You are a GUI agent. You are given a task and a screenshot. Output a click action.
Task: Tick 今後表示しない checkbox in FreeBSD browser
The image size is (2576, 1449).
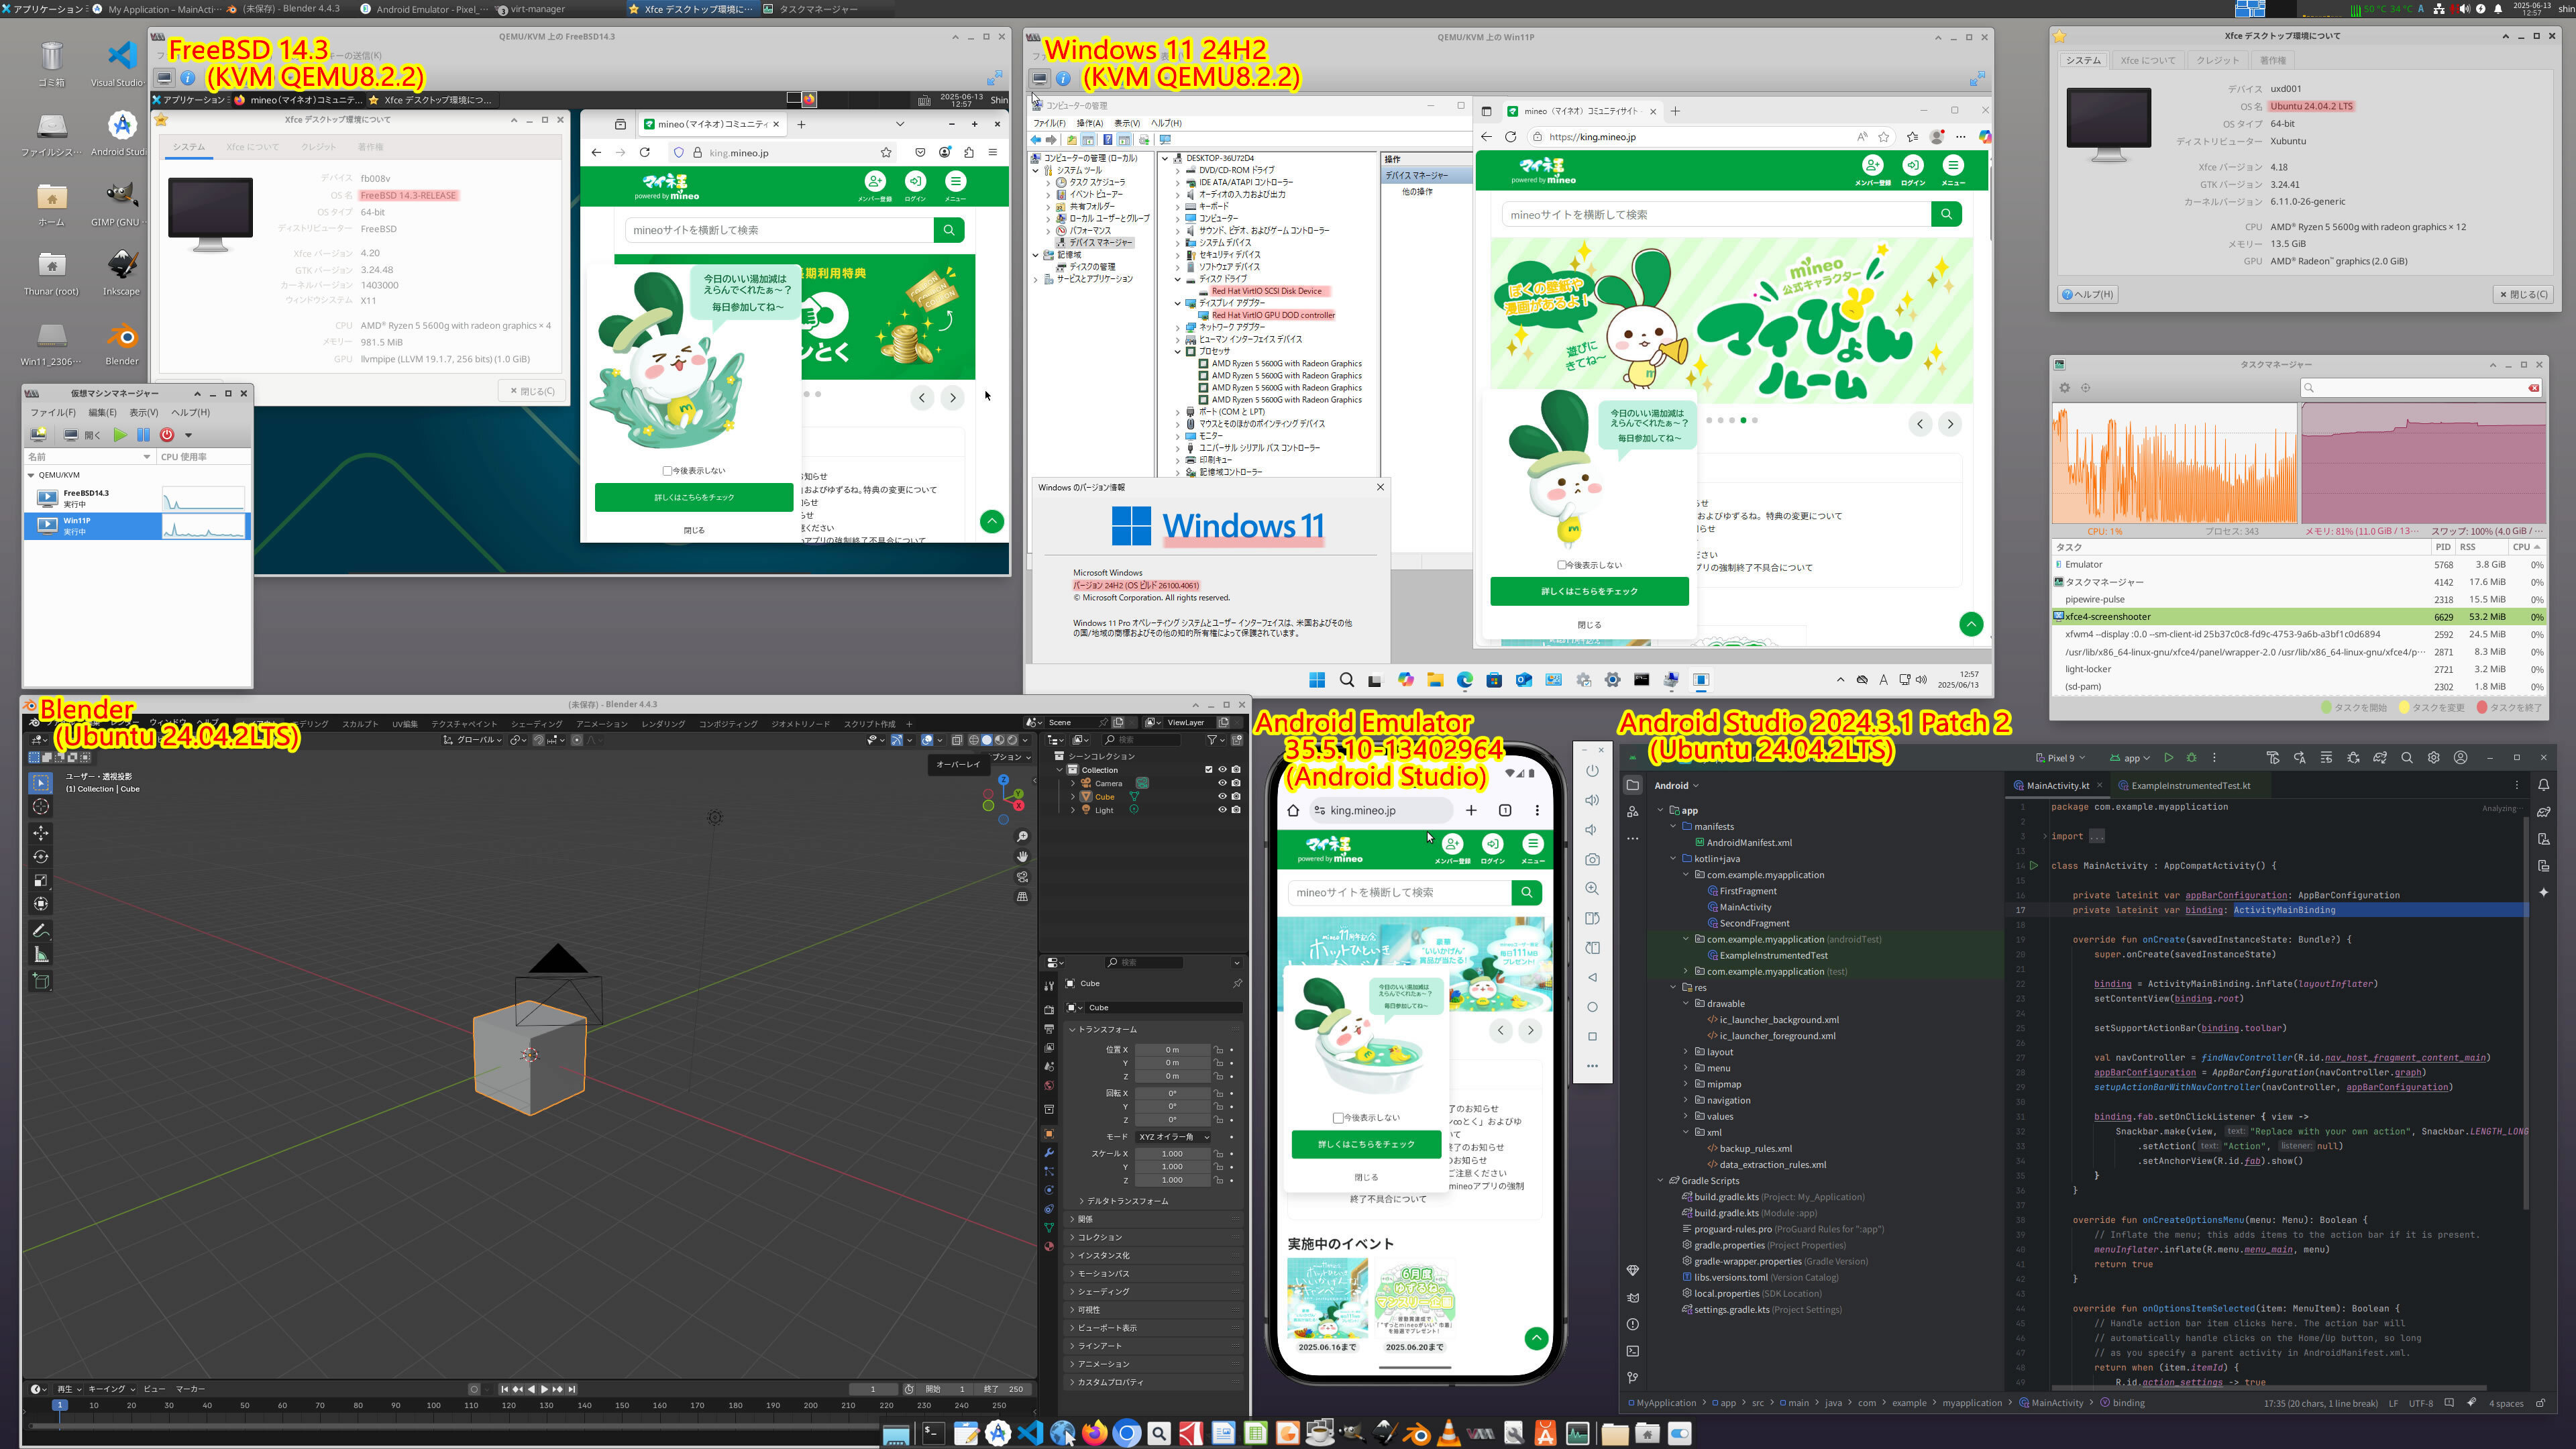pyautogui.click(x=667, y=471)
